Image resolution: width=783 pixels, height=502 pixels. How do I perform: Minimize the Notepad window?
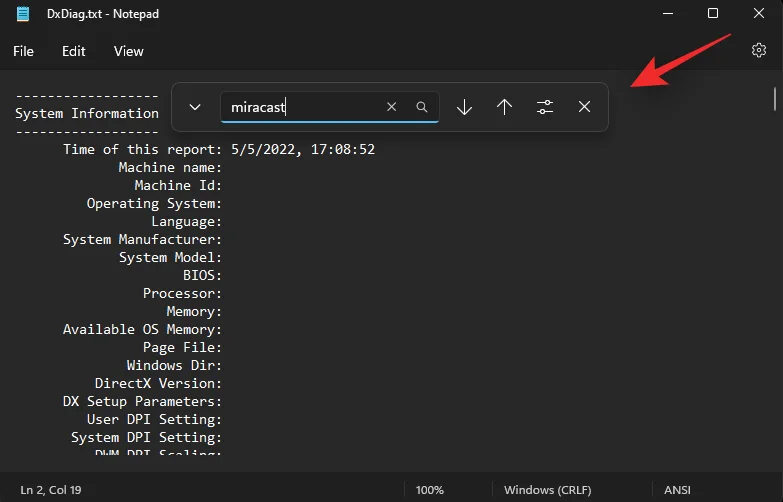[x=668, y=13]
